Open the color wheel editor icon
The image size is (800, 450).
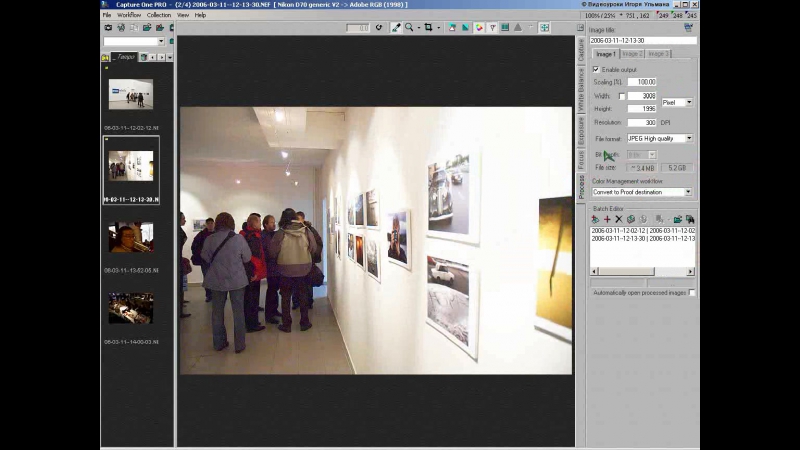[479, 28]
